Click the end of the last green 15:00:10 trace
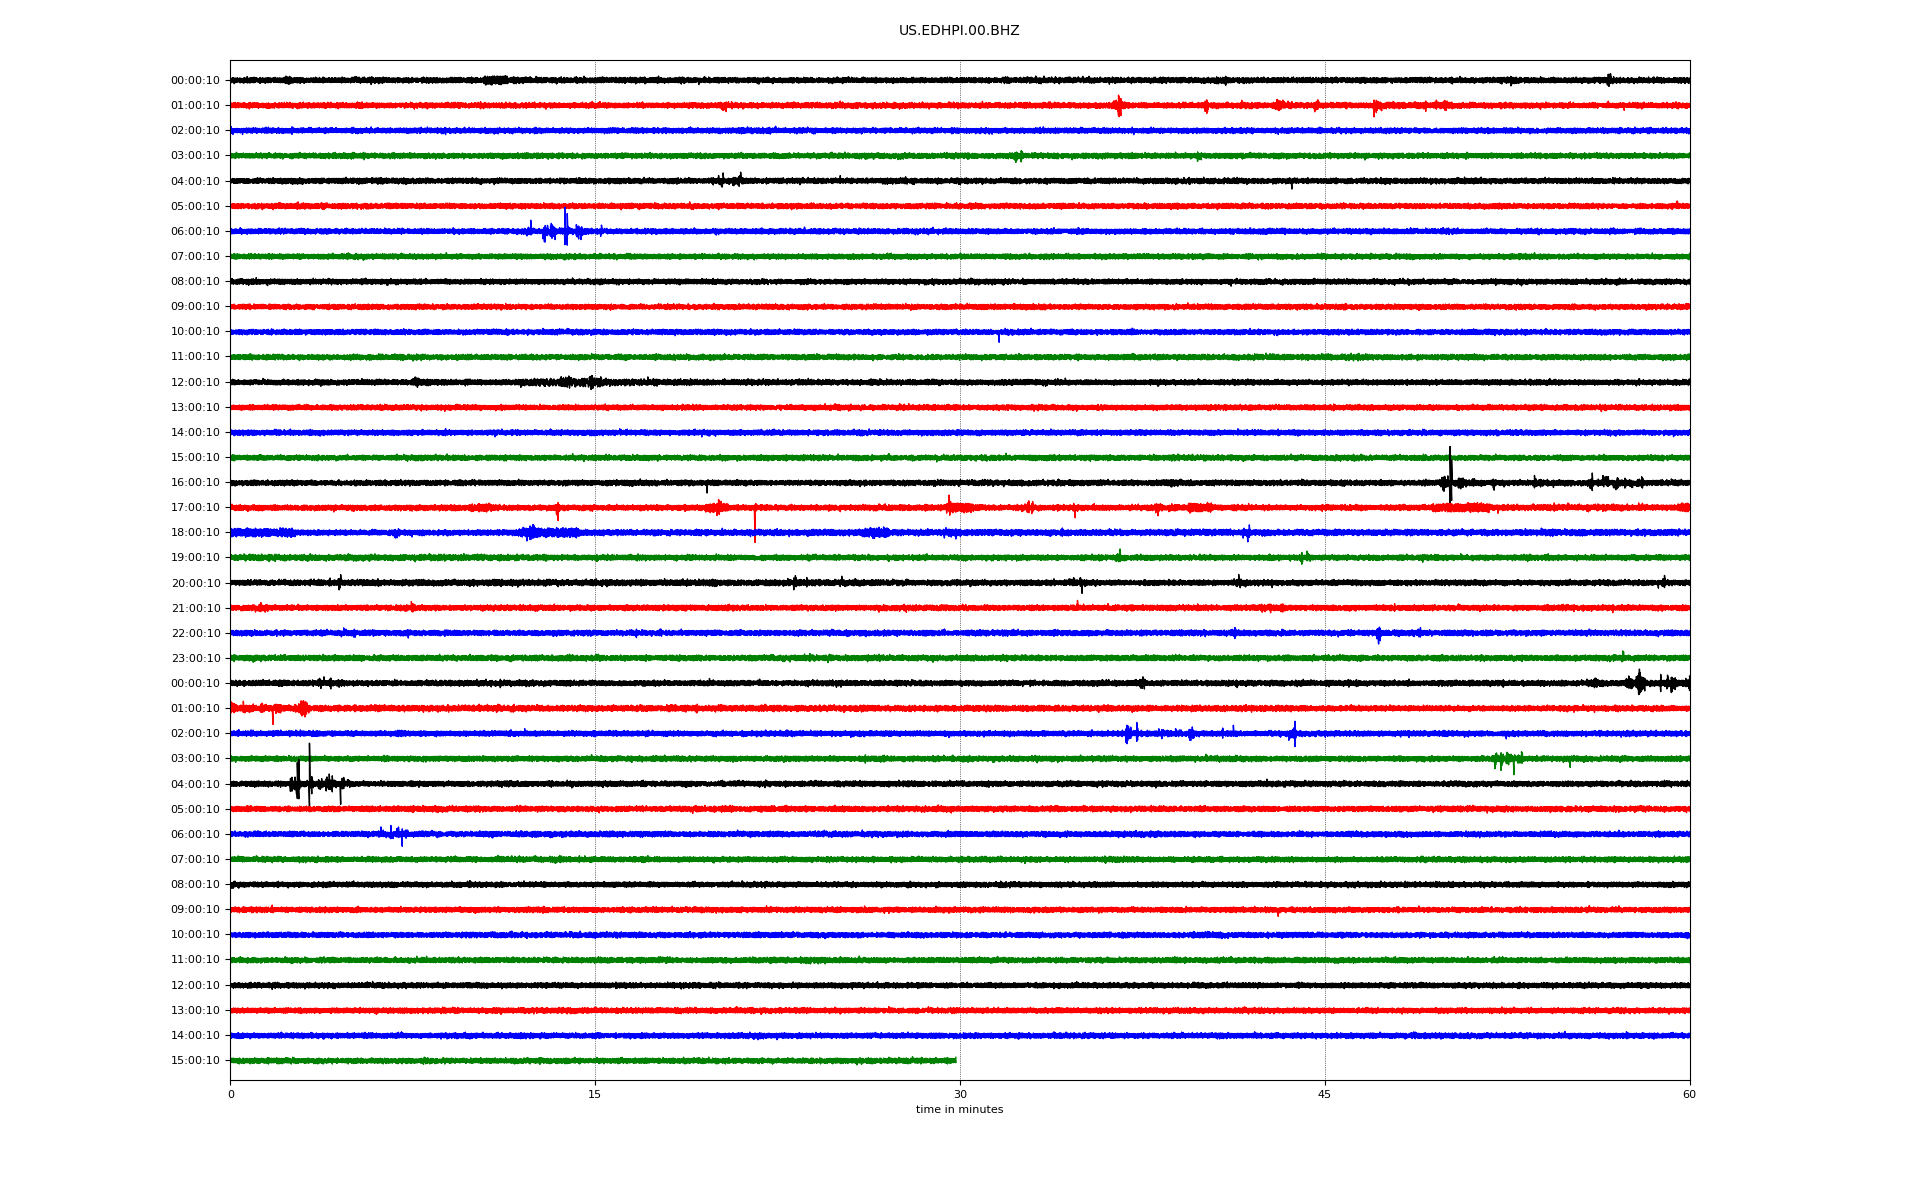 (955, 1060)
